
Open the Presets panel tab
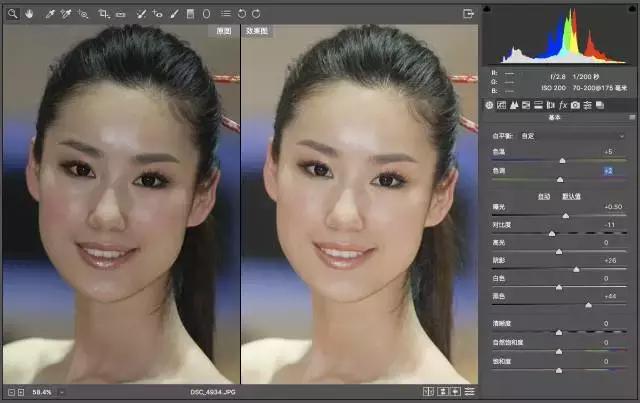tap(587, 105)
